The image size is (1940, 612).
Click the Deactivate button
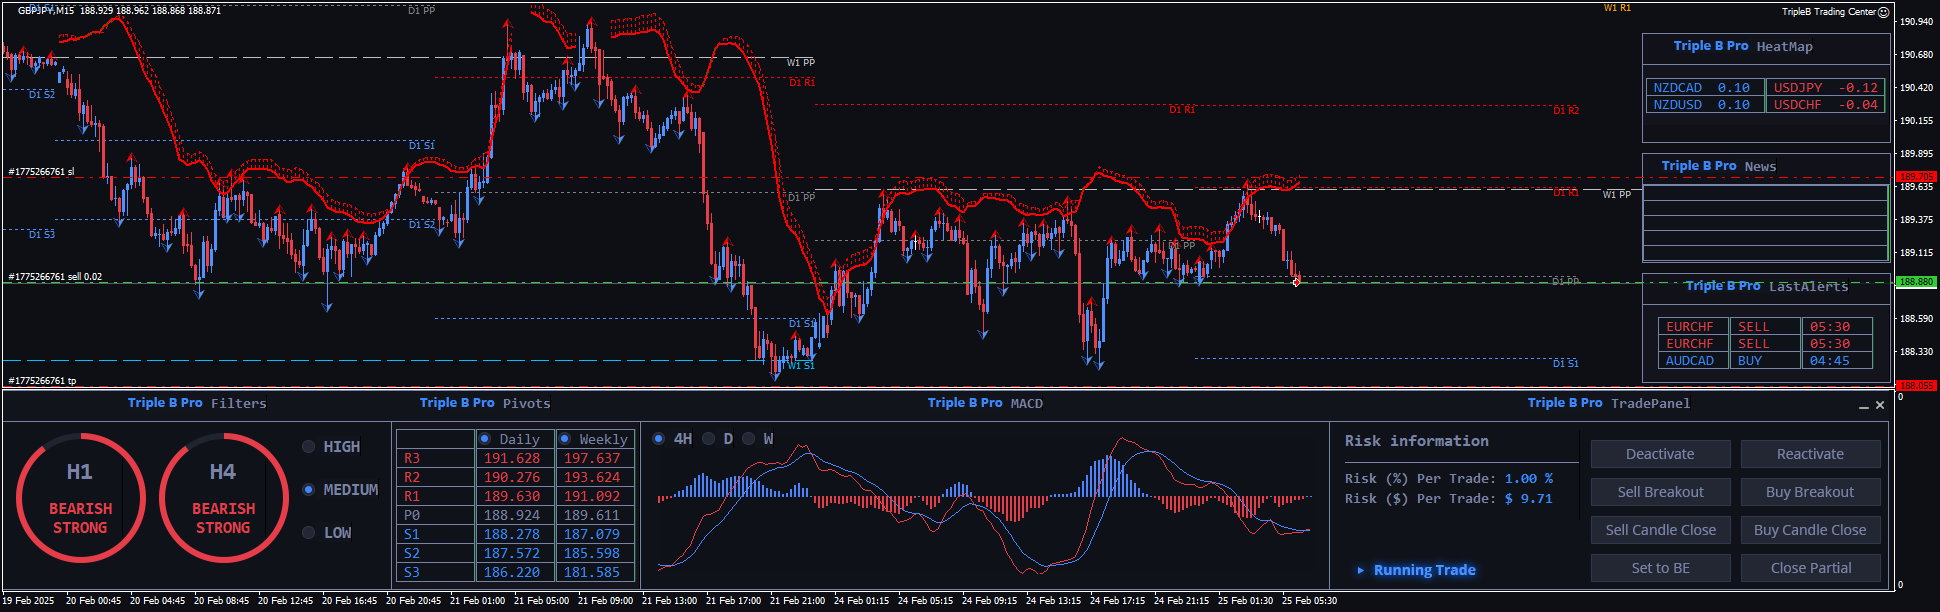tap(1660, 454)
